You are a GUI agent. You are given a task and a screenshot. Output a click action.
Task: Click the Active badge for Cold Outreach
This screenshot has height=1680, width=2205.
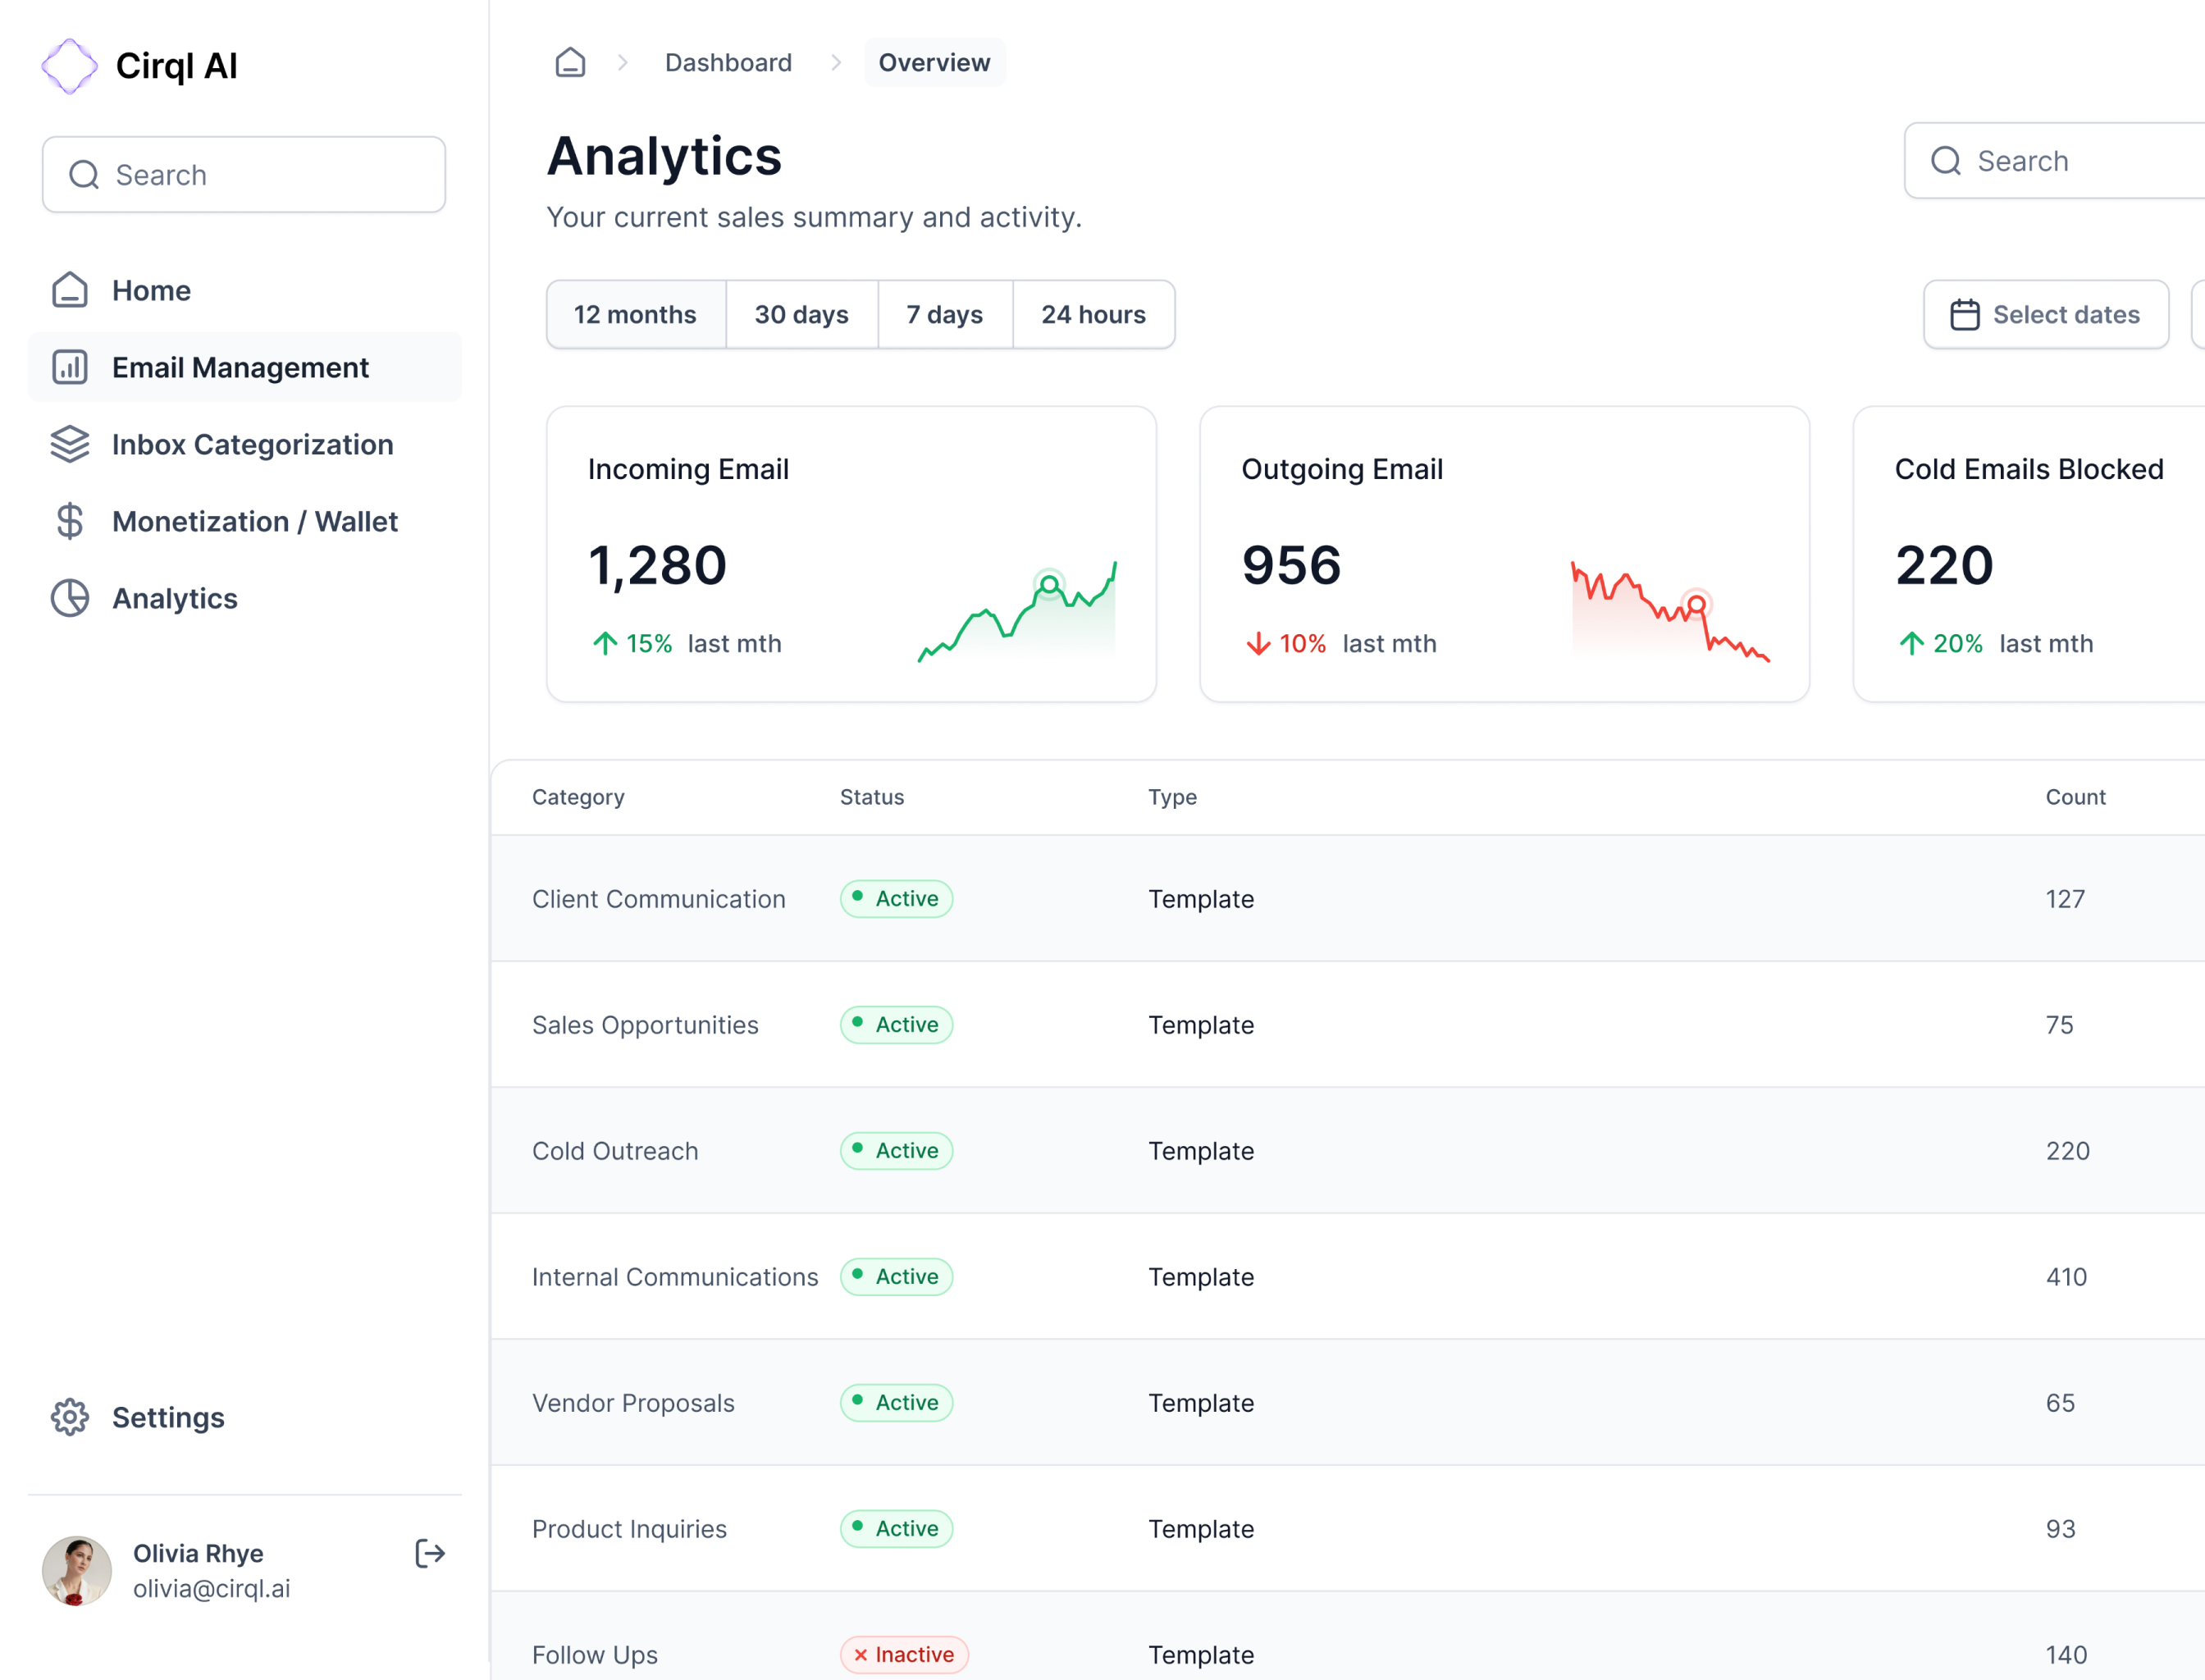[896, 1151]
